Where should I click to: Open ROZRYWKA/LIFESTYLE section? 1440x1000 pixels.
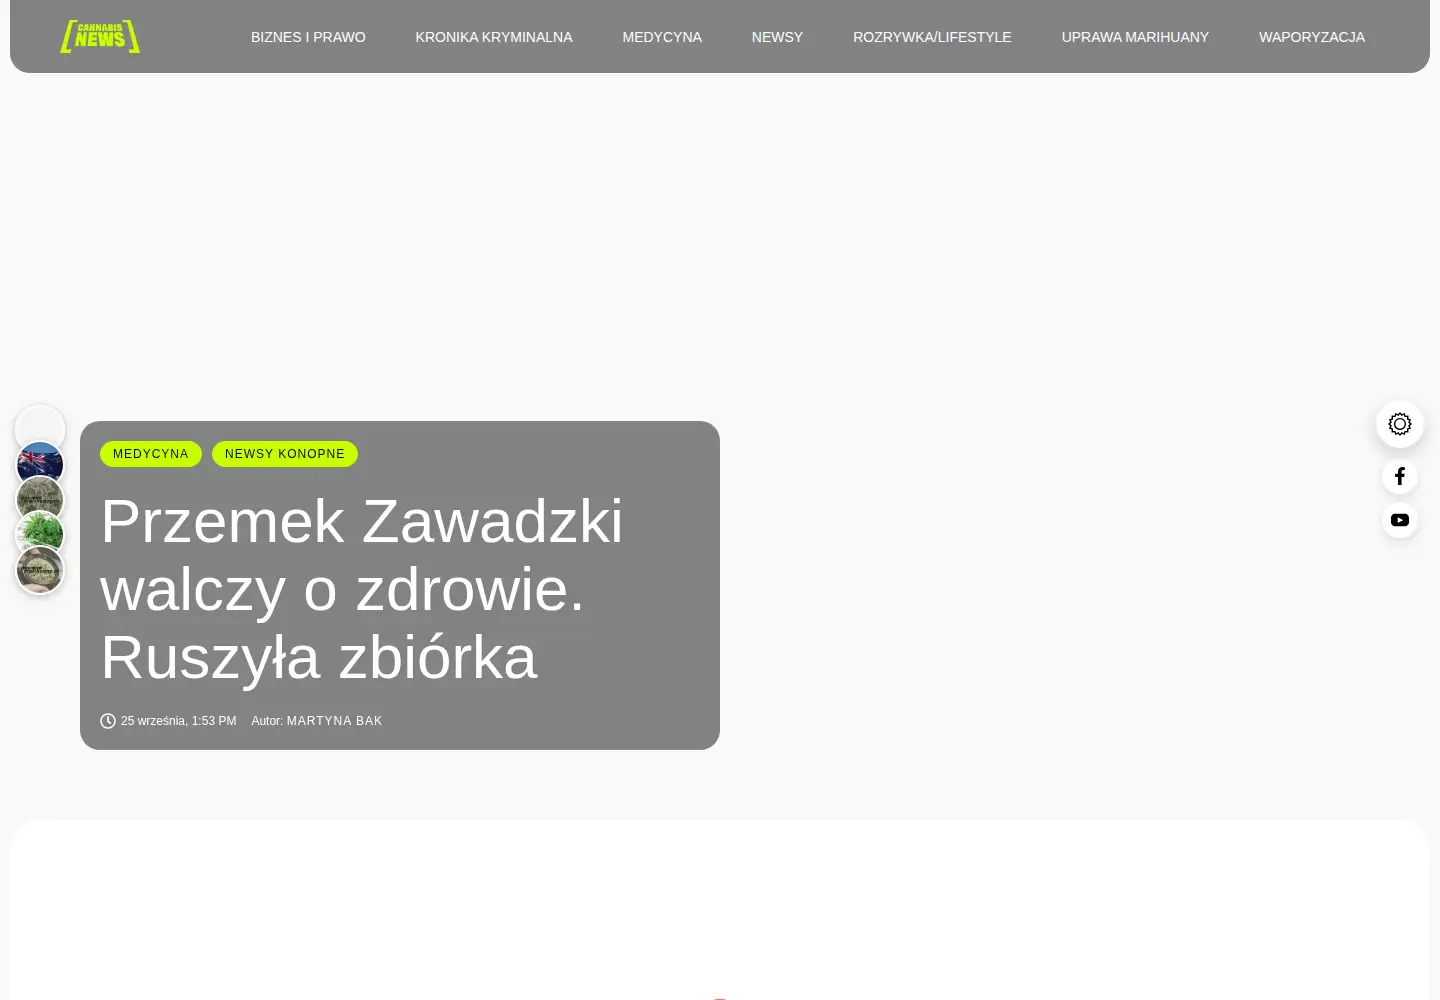pos(932,37)
